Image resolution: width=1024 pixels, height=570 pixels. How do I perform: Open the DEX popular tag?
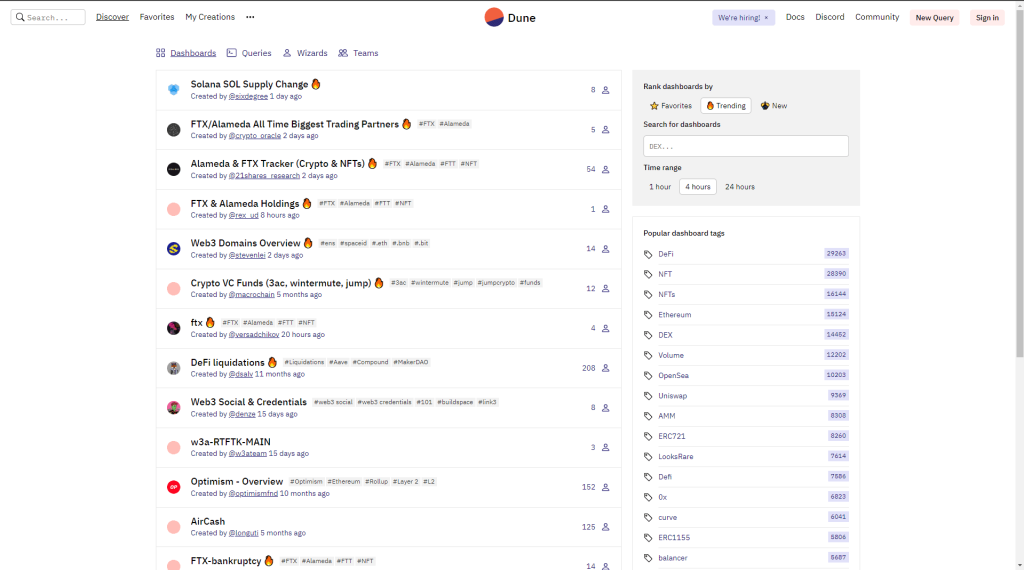[x=665, y=335]
